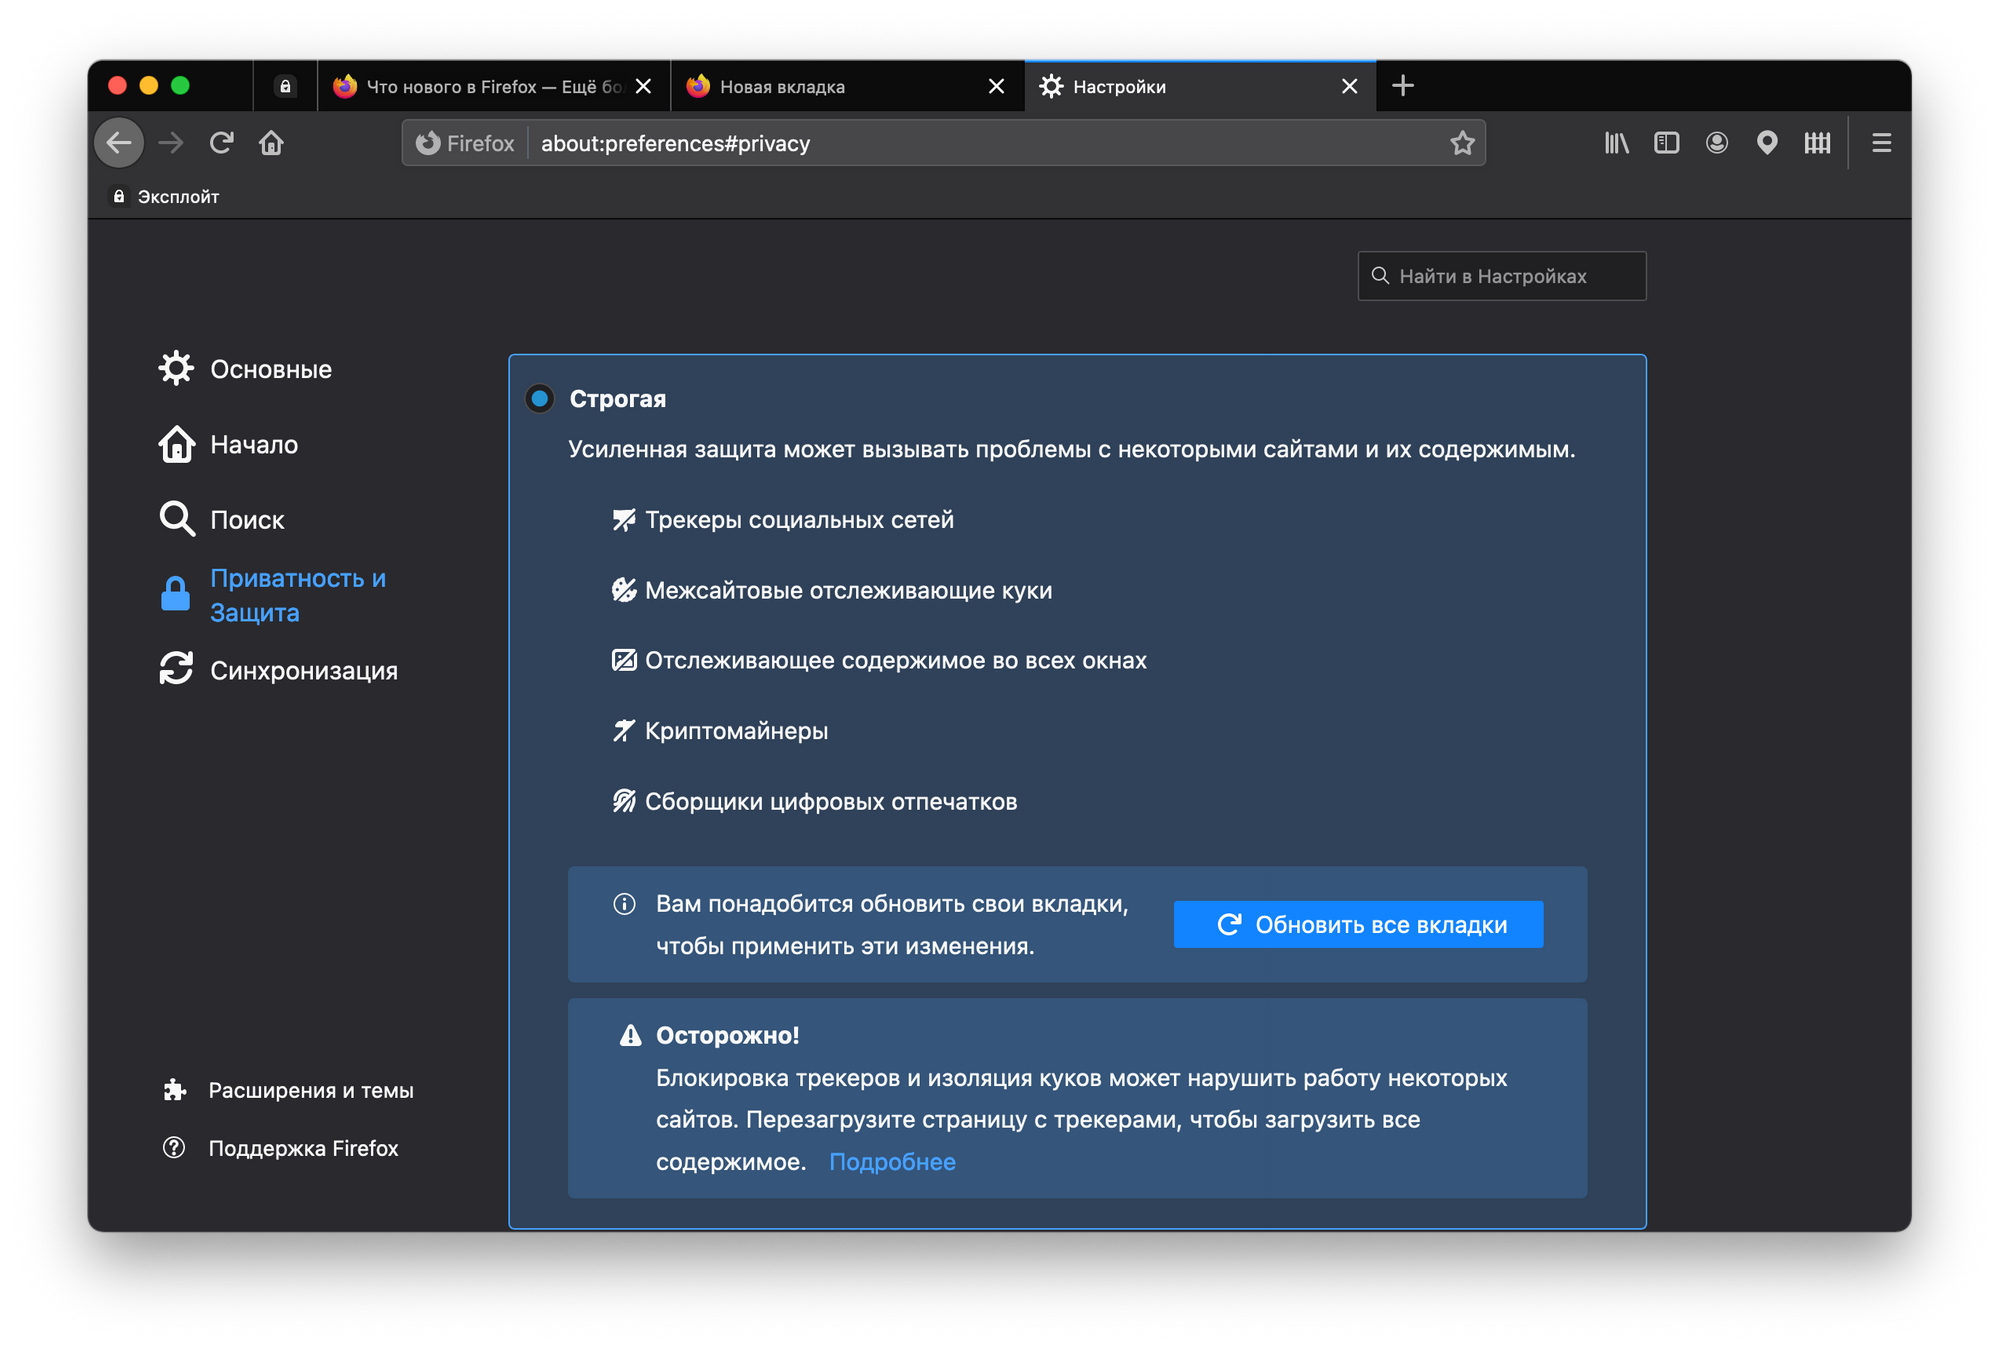Click the location pin toolbar icon
Screen dimensions: 2000x1349
tap(1766, 143)
